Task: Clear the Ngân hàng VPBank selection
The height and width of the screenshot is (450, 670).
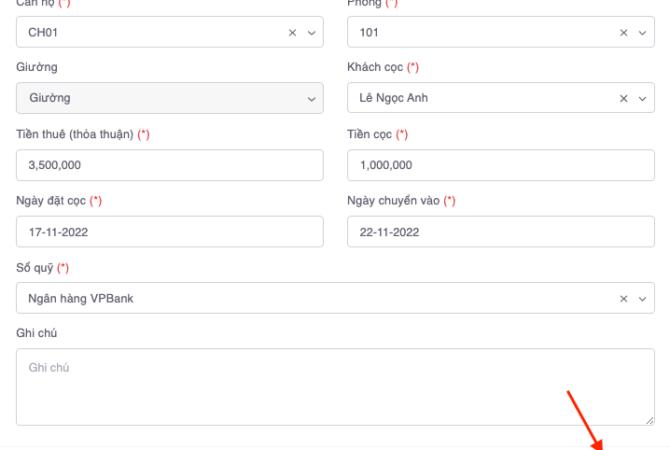Action: coord(624,298)
